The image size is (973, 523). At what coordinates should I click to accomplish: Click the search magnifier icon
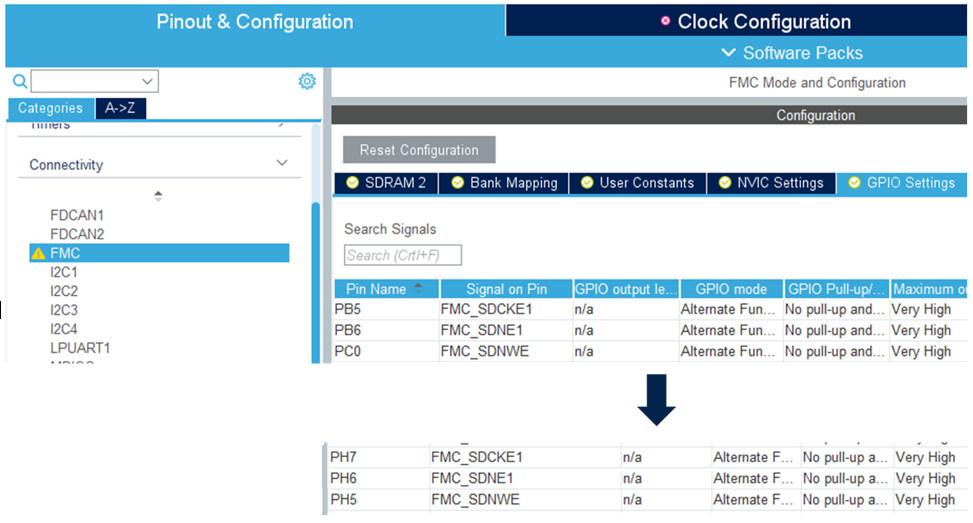(x=19, y=82)
